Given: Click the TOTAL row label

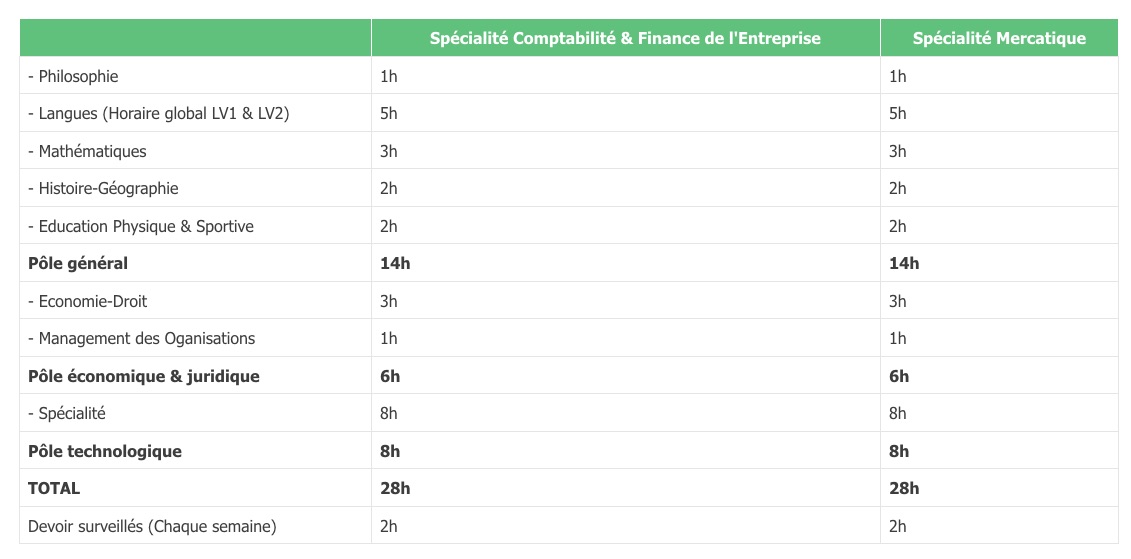Looking at the screenshot, I should (54, 489).
